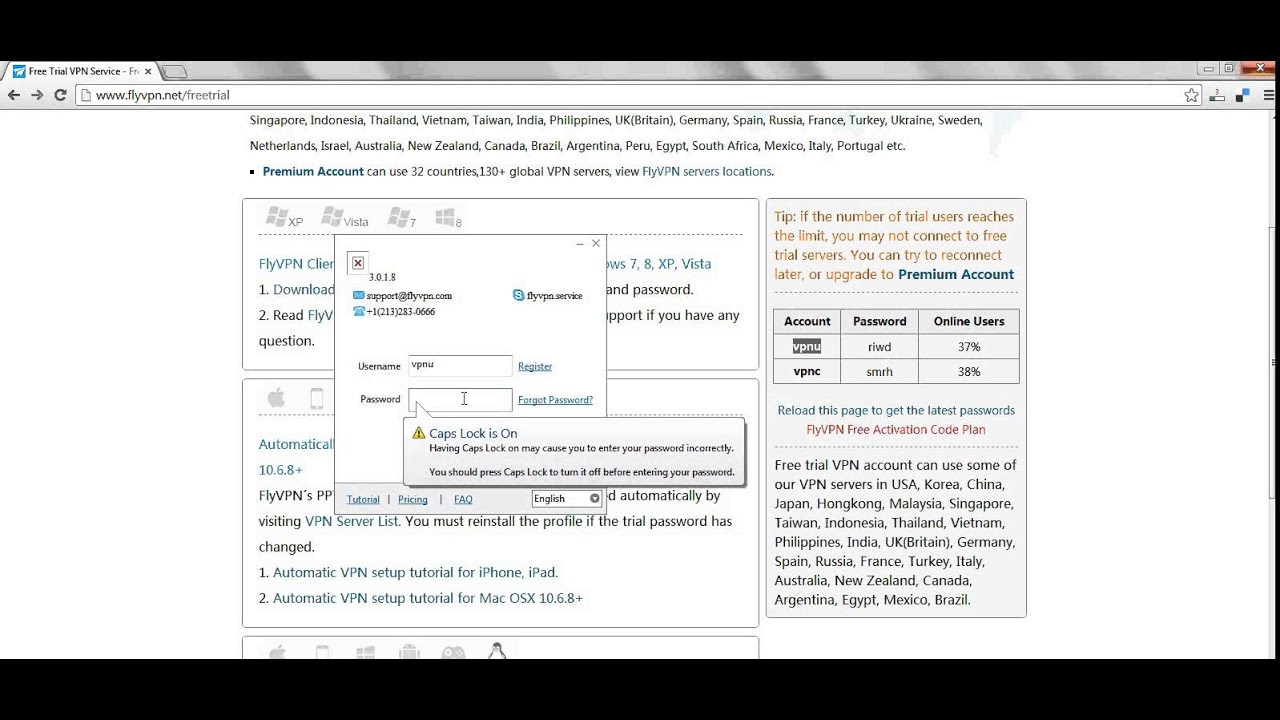The image size is (1280, 720).
Task: Open the Tutorial link in dialog footer
Action: 363,499
